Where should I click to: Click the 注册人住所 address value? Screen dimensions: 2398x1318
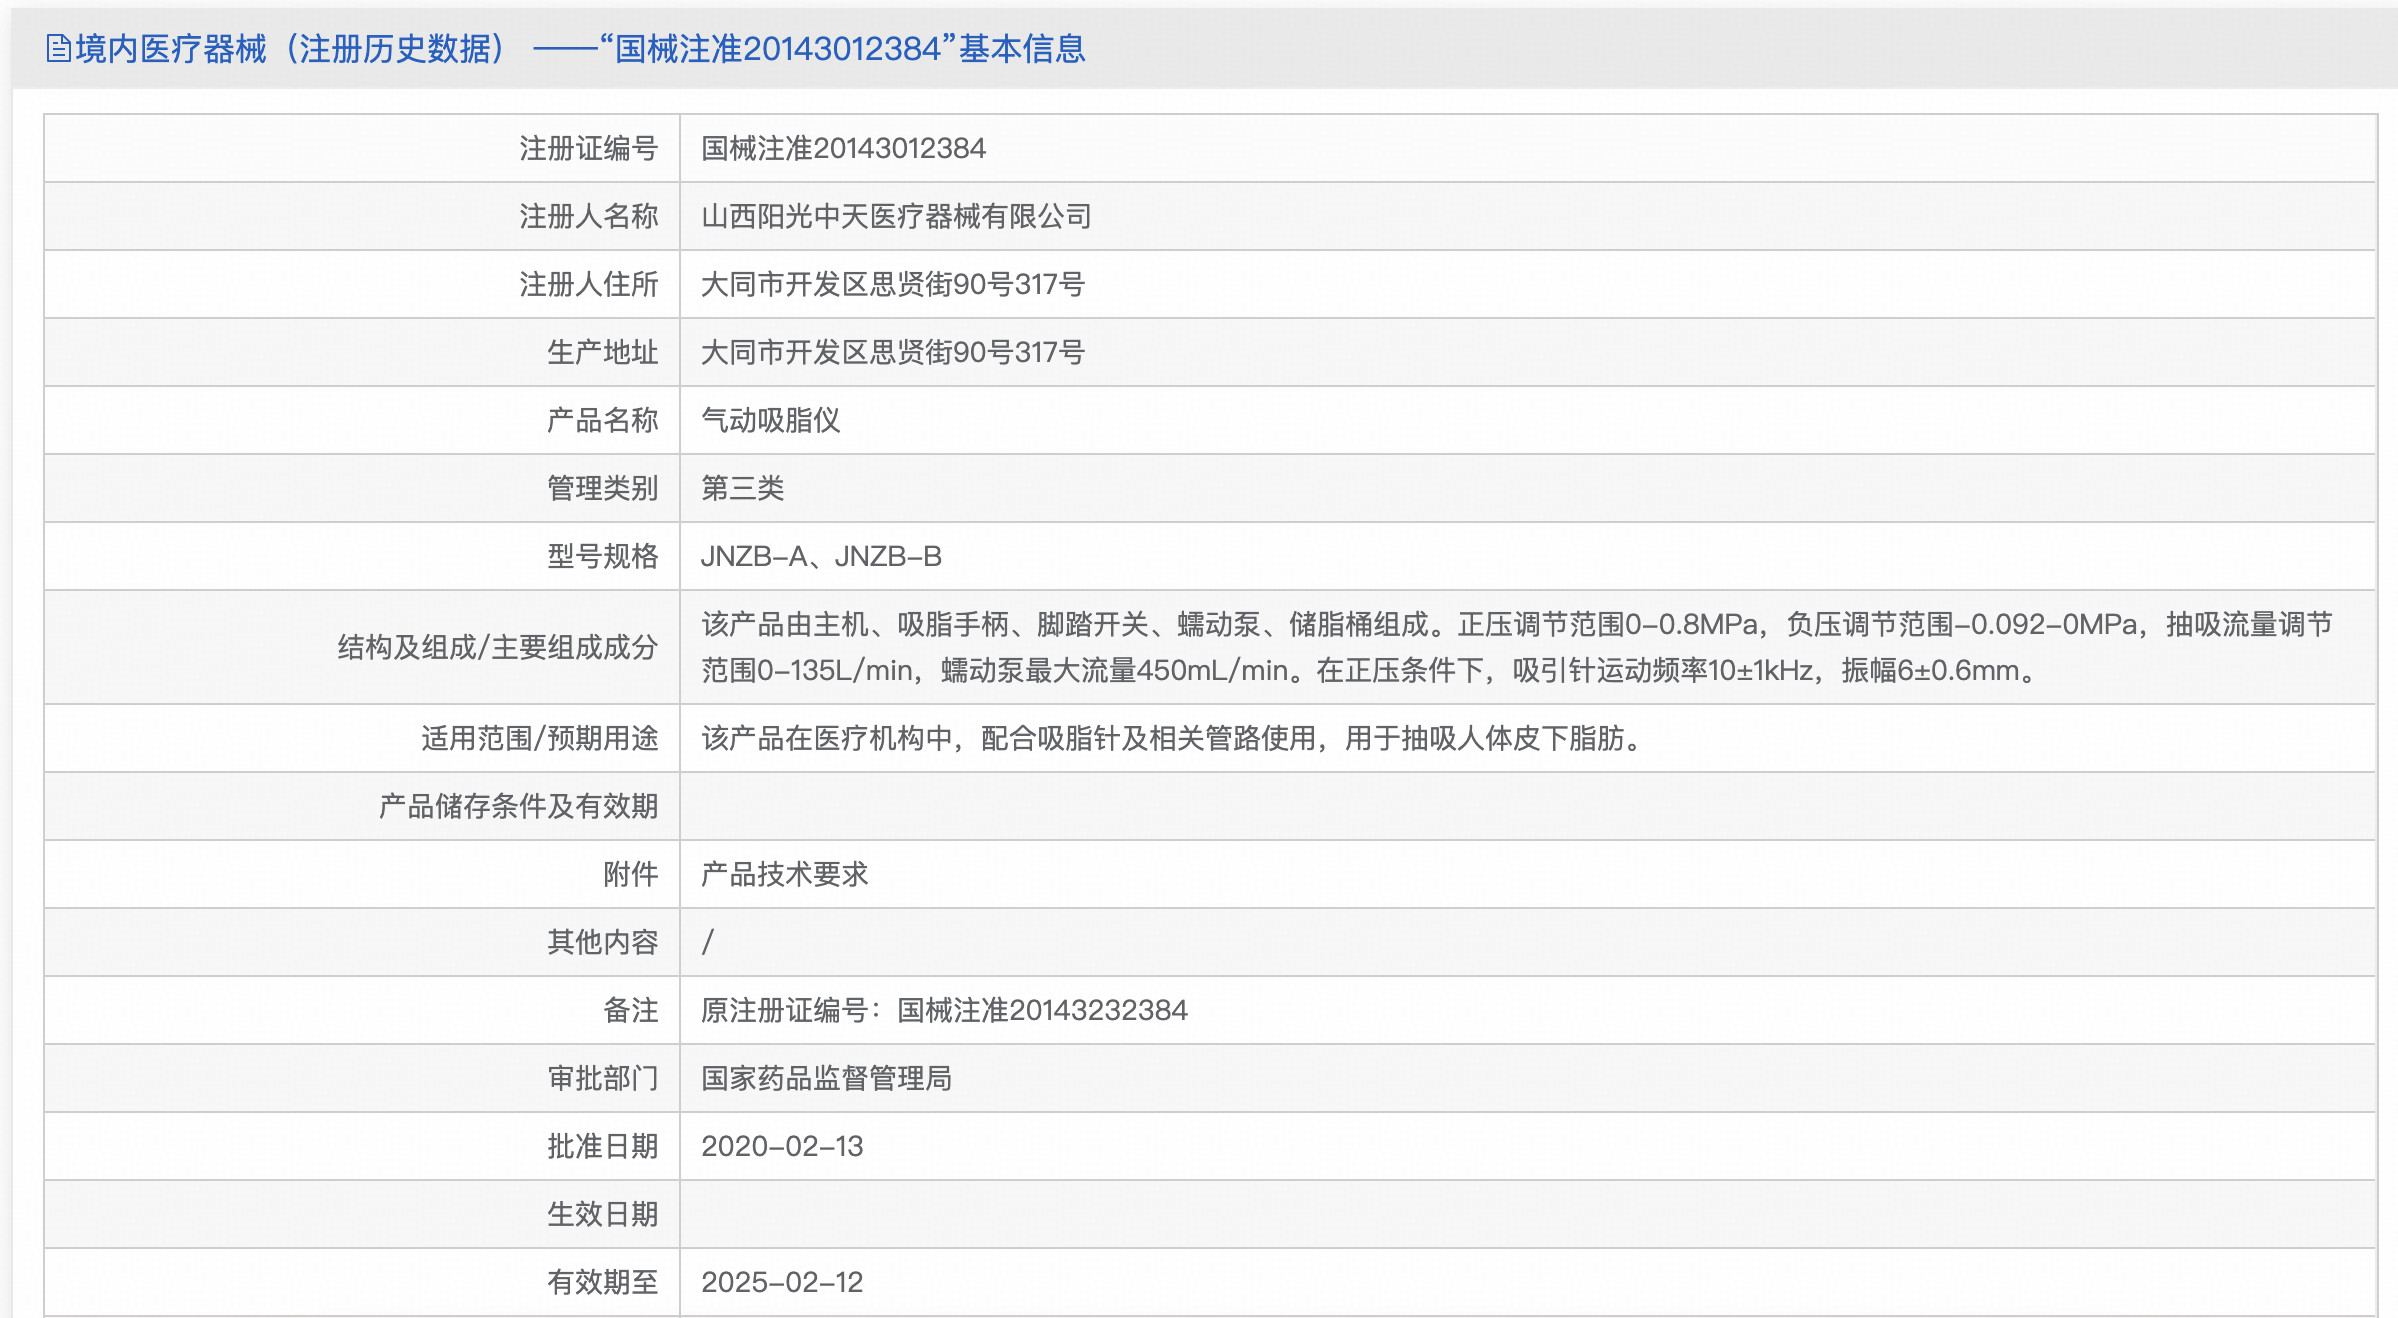(892, 285)
